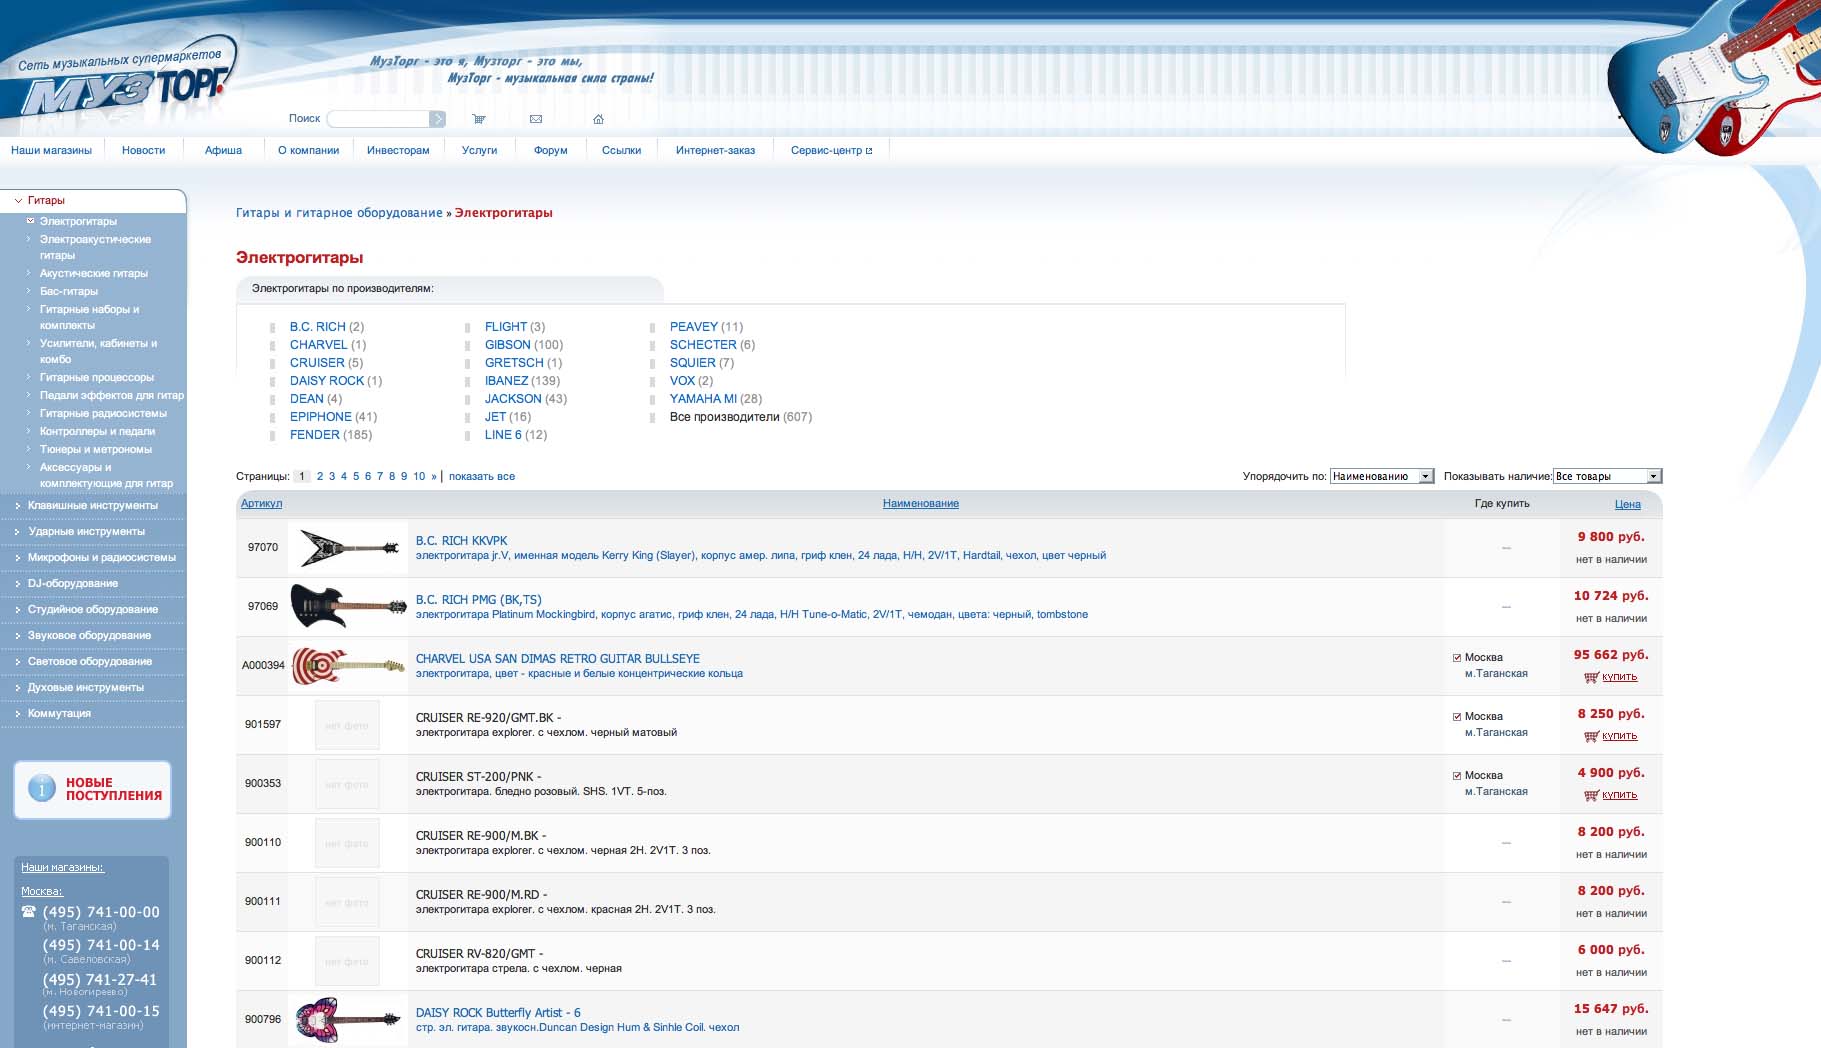Click cart icon in CRUISER RE-920 row
1821x1048 pixels.
point(1591,737)
